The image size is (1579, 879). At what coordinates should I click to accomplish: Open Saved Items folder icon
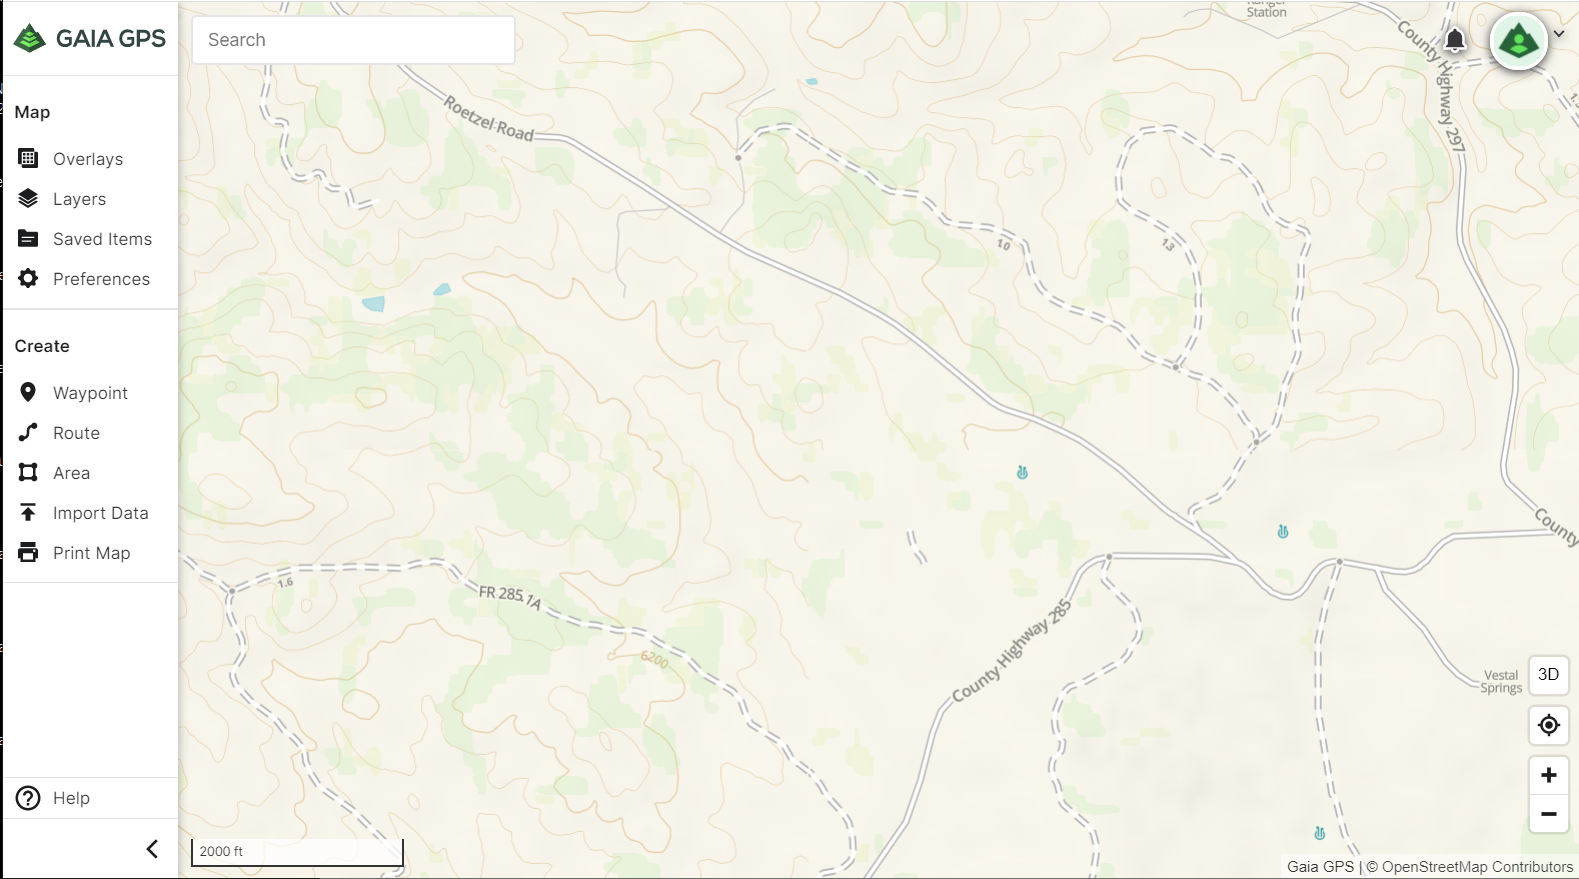(28, 238)
